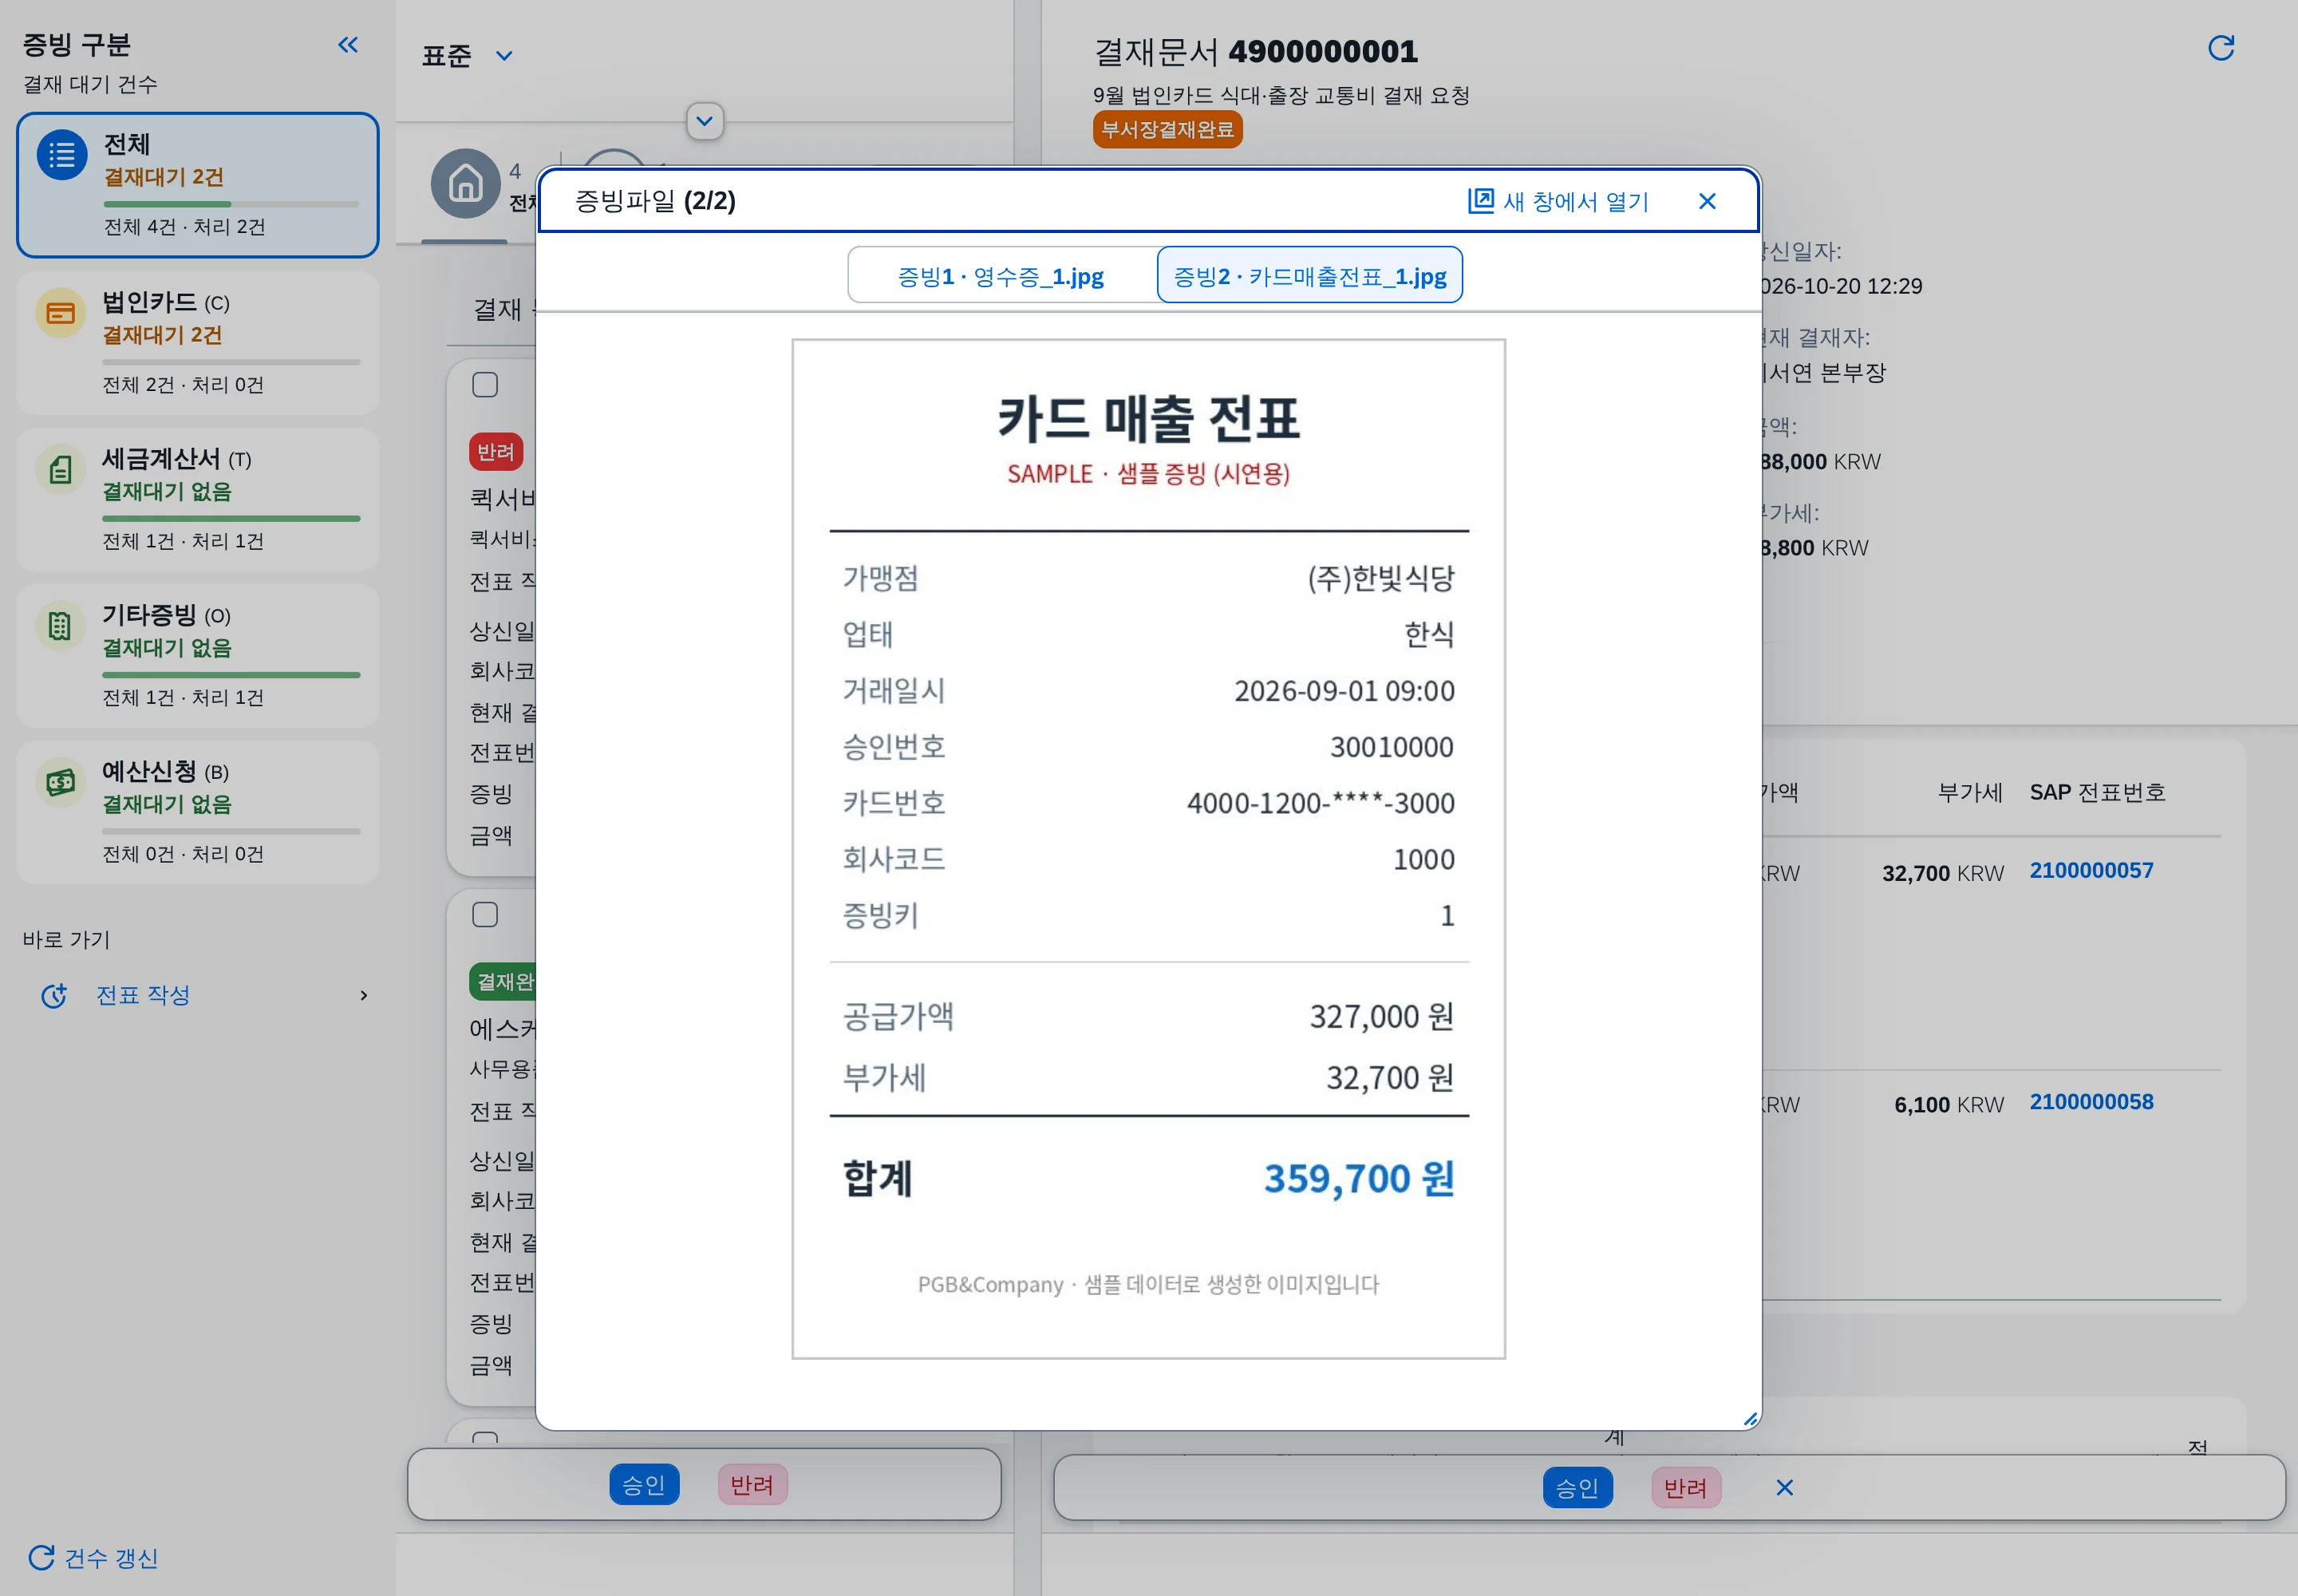Click the total amount 359,700 원
Viewport: 2298px width, 1596px height.
coord(1358,1178)
